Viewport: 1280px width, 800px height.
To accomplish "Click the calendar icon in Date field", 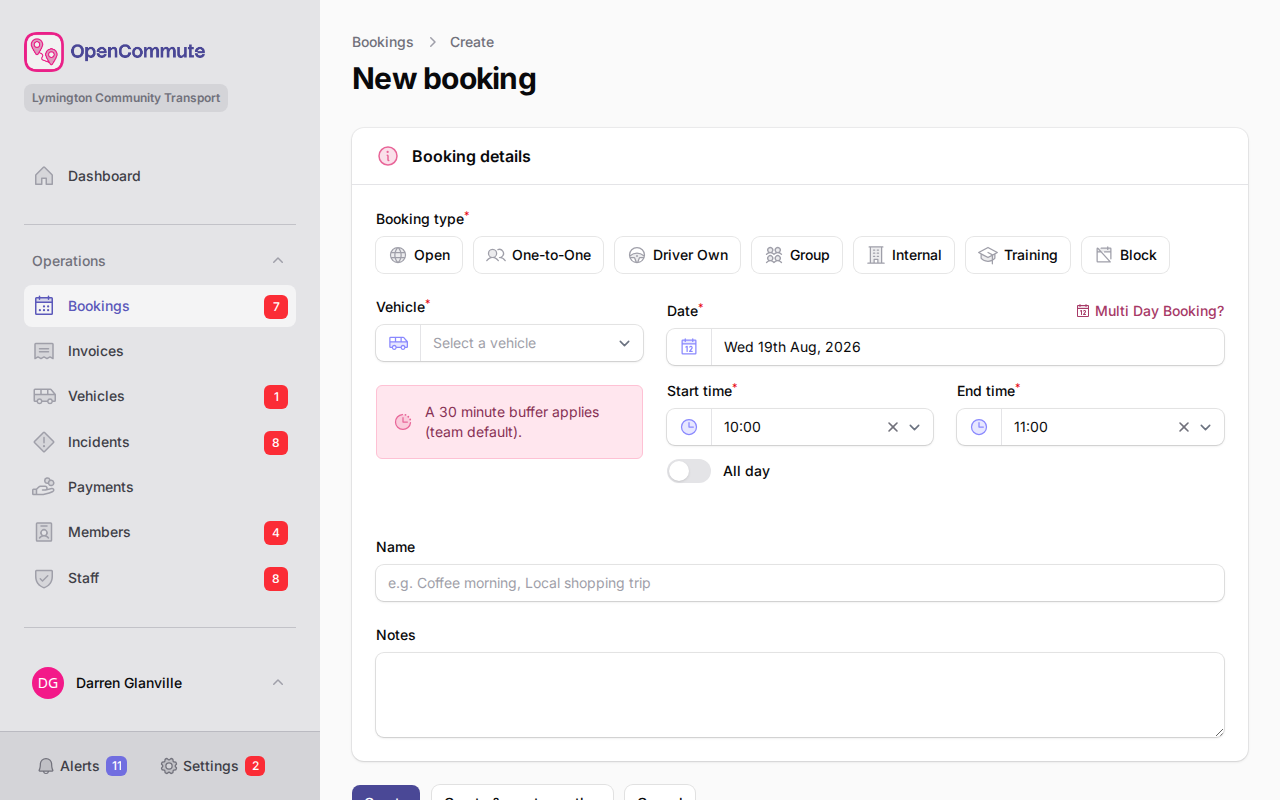I will coord(689,347).
